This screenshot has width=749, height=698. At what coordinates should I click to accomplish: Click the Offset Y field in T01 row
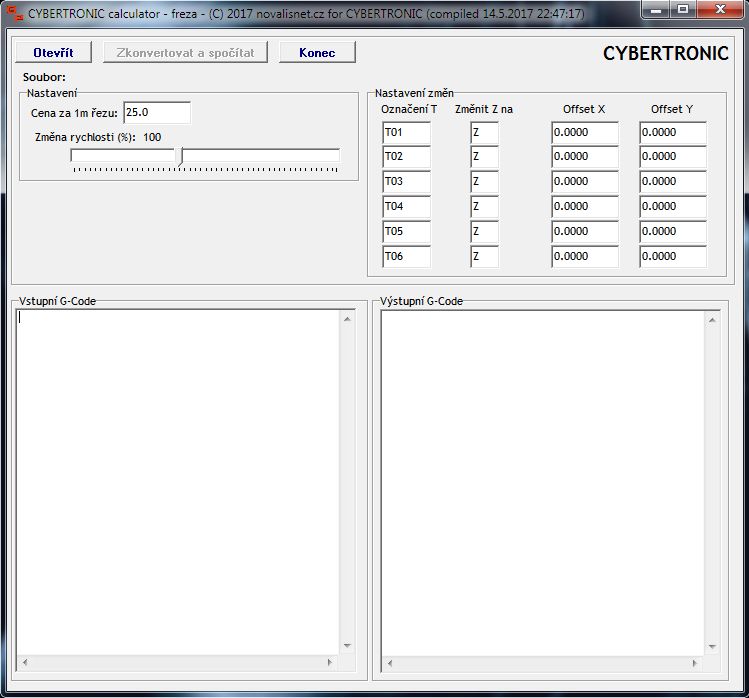click(673, 132)
